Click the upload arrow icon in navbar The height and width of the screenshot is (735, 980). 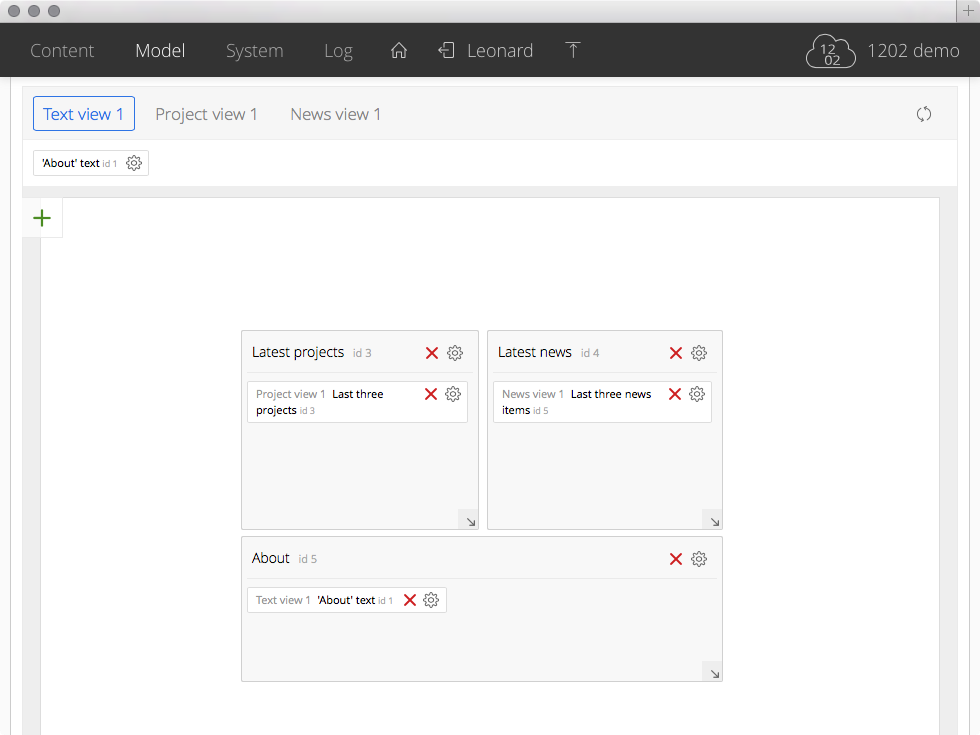[x=573, y=51]
